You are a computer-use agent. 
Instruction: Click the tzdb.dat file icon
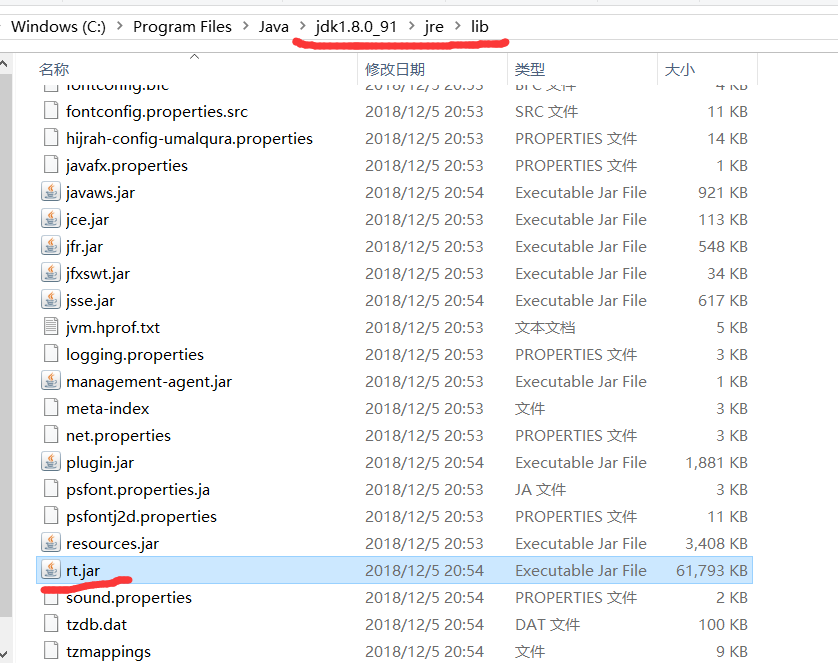(x=51, y=624)
